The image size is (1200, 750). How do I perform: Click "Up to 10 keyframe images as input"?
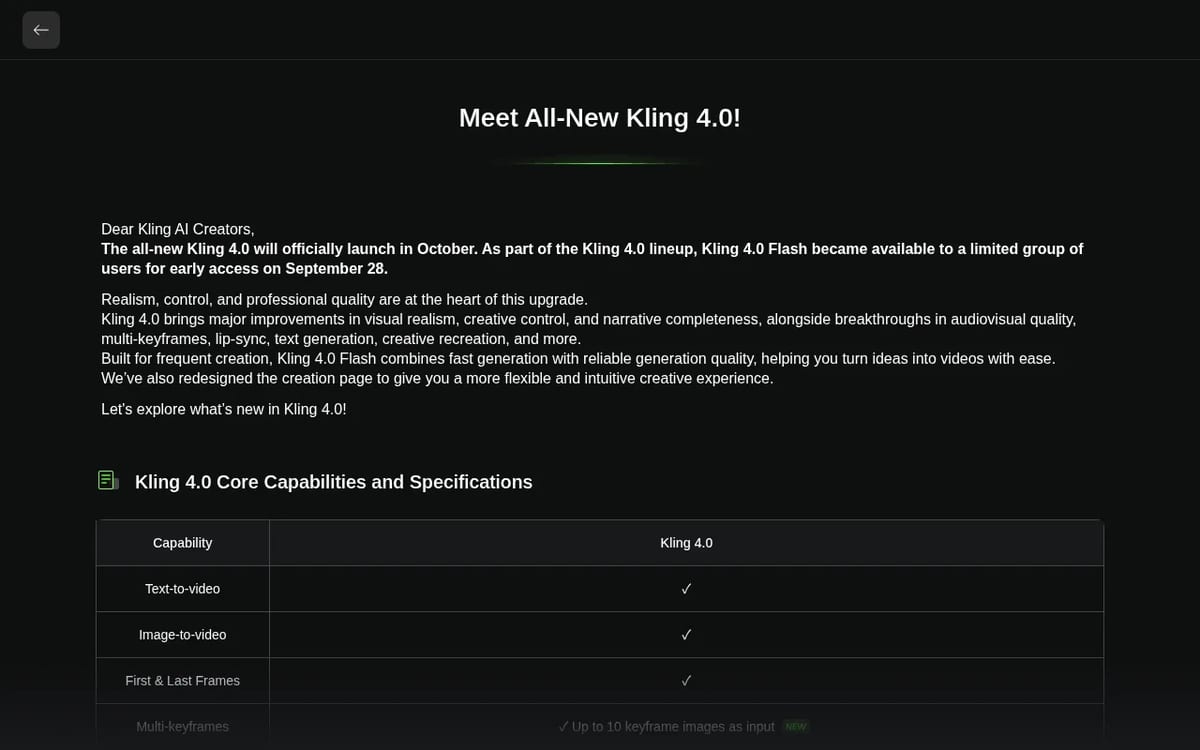pos(673,727)
